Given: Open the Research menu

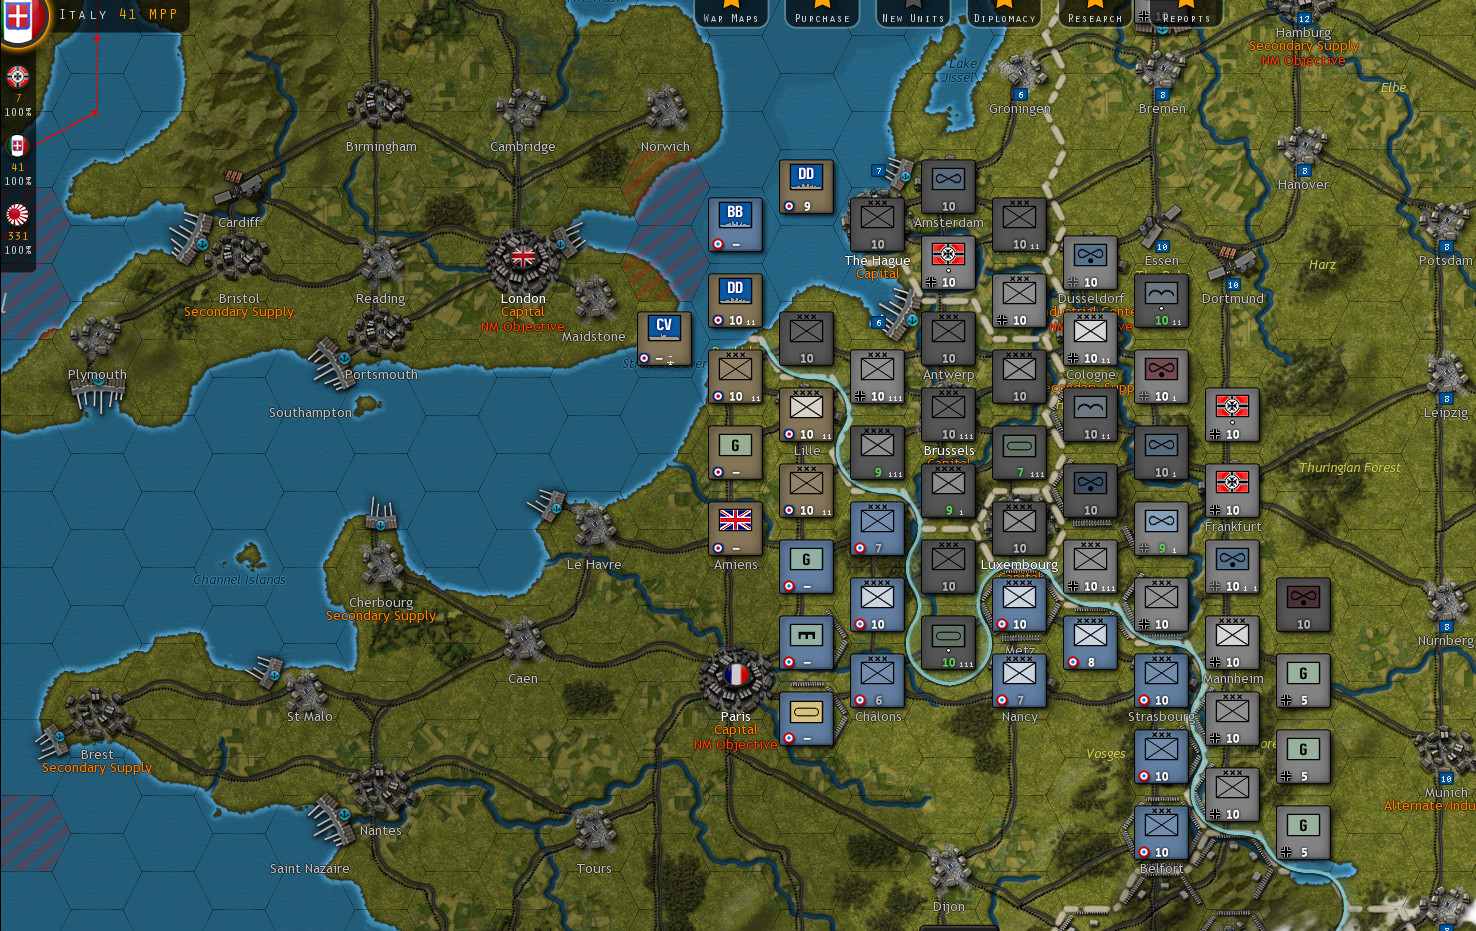Looking at the screenshot, I should click(1095, 14).
